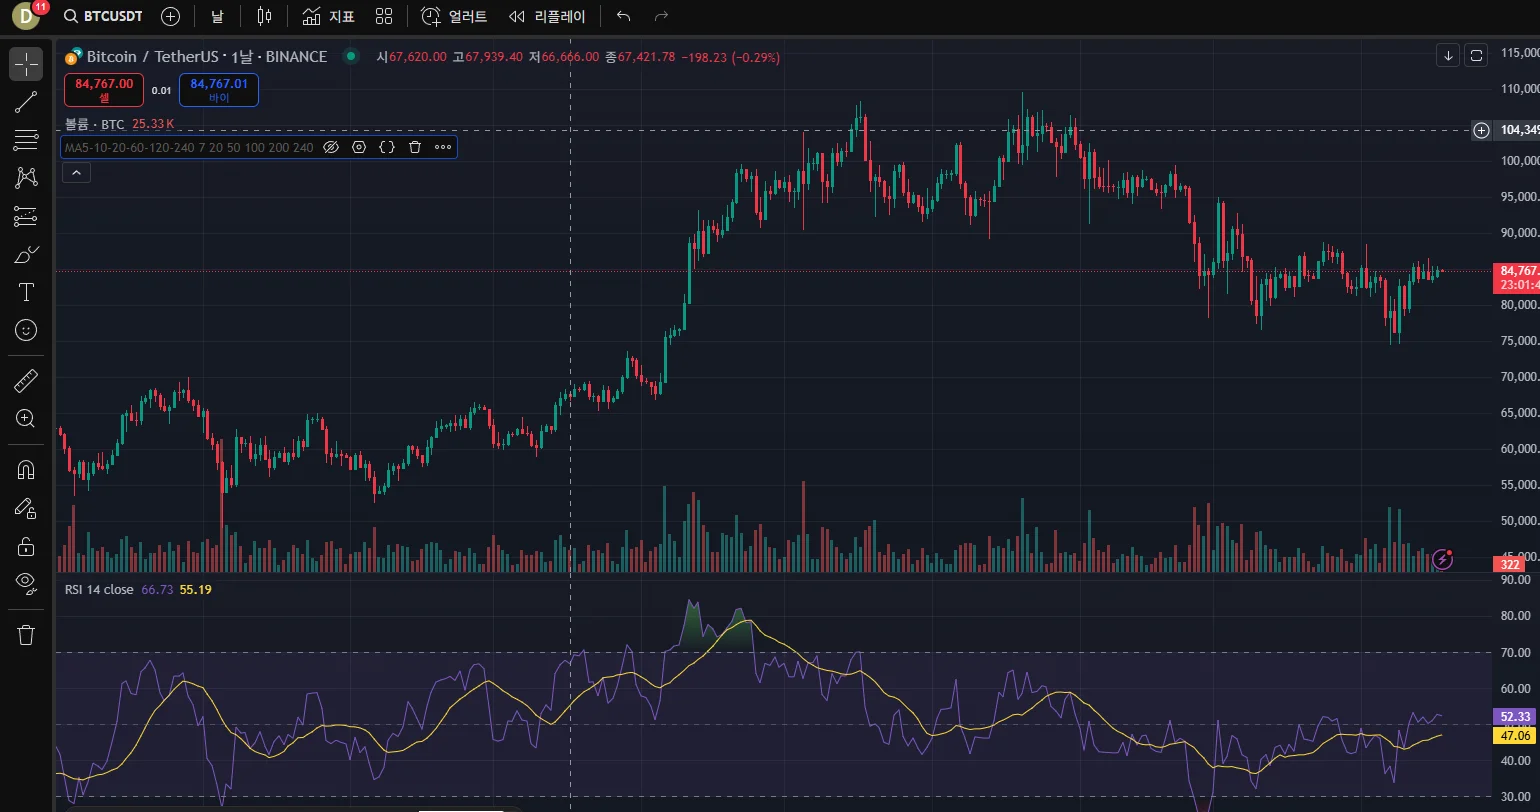
Task: Open the emoji icons tool
Action: point(26,330)
